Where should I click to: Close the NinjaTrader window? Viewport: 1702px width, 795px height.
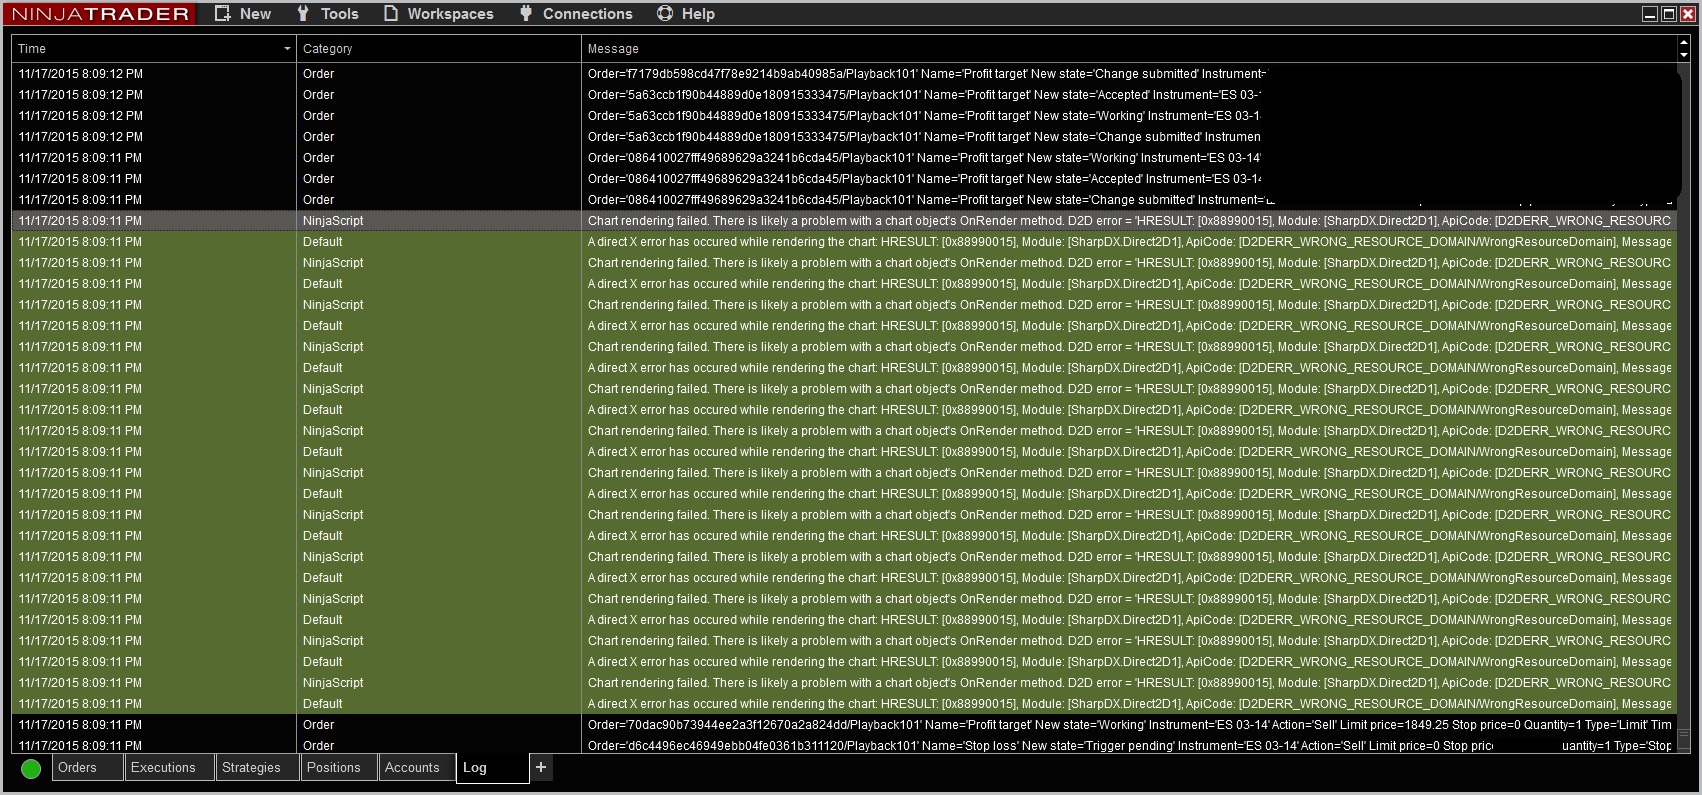coord(1688,14)
